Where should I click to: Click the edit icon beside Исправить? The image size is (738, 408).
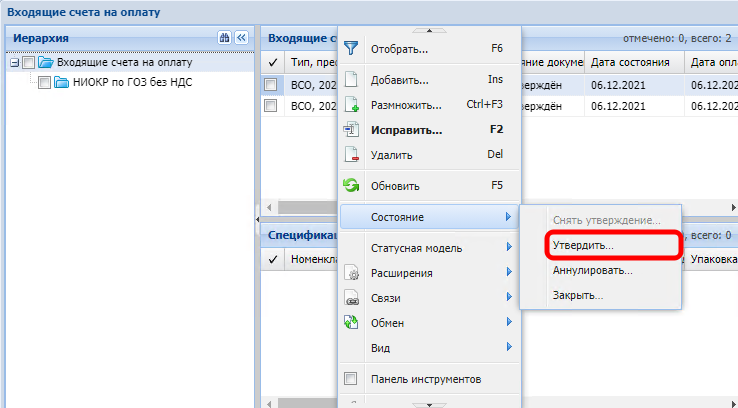[351, 129]
